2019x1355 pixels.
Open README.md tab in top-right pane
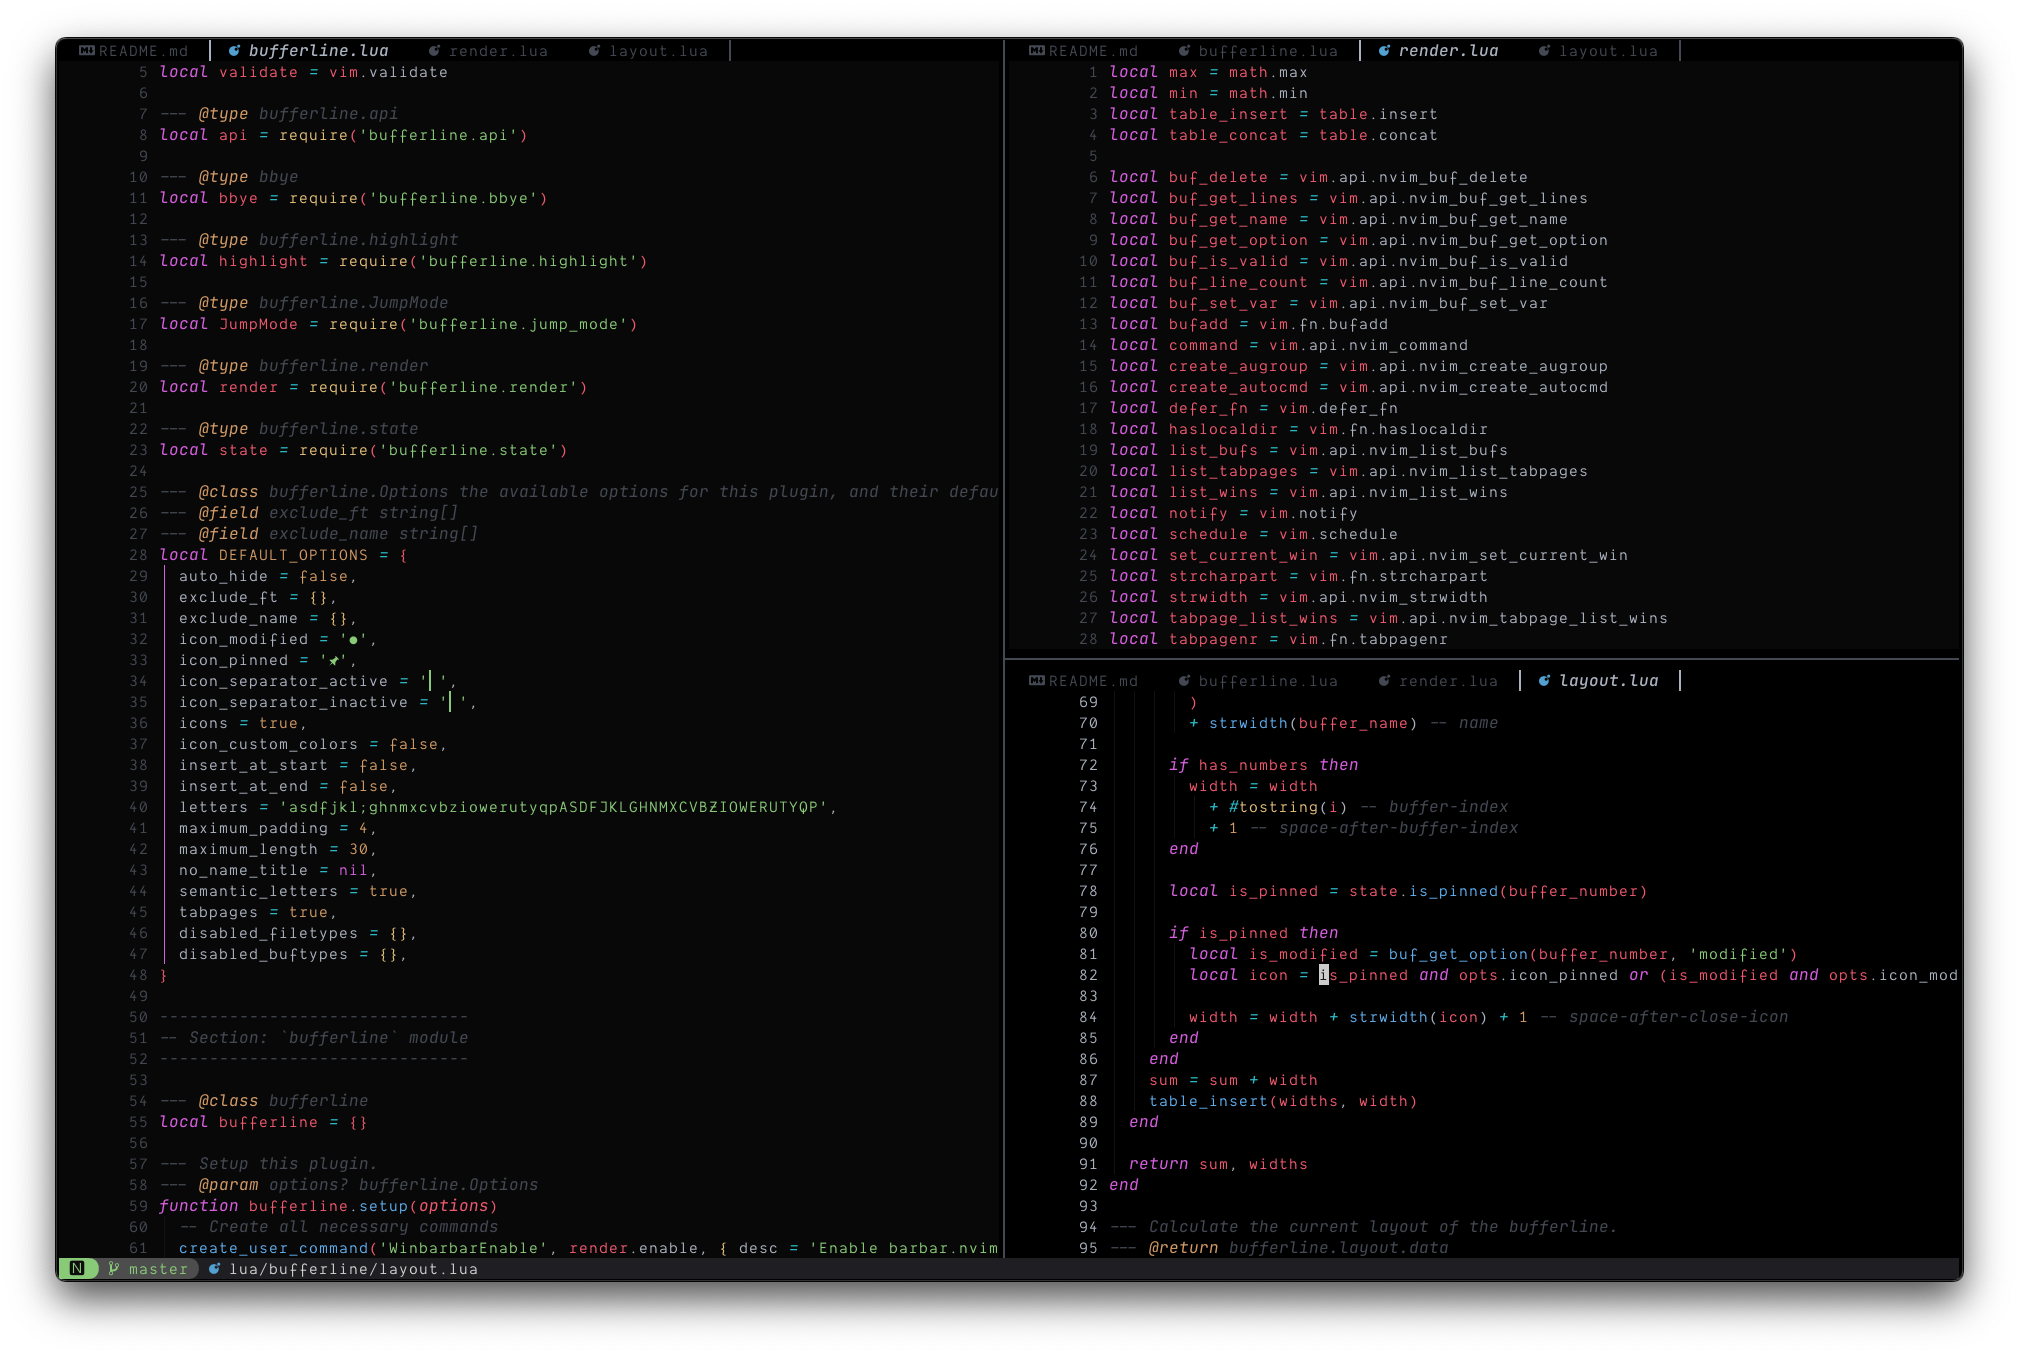pos(1093,51)
